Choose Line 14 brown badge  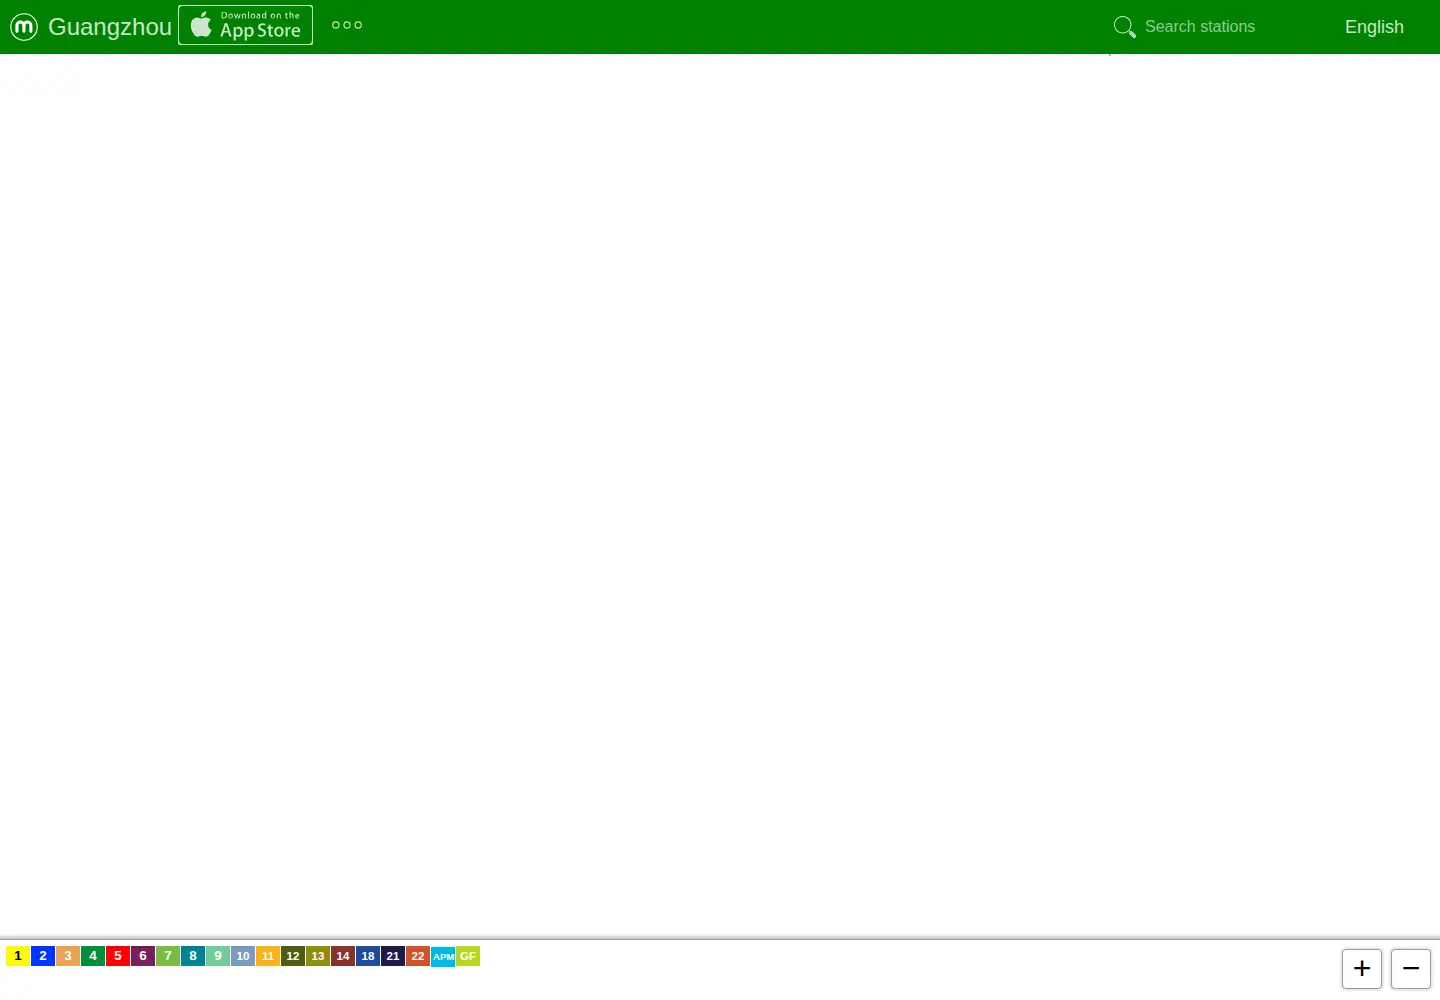[x=343, y=956]
